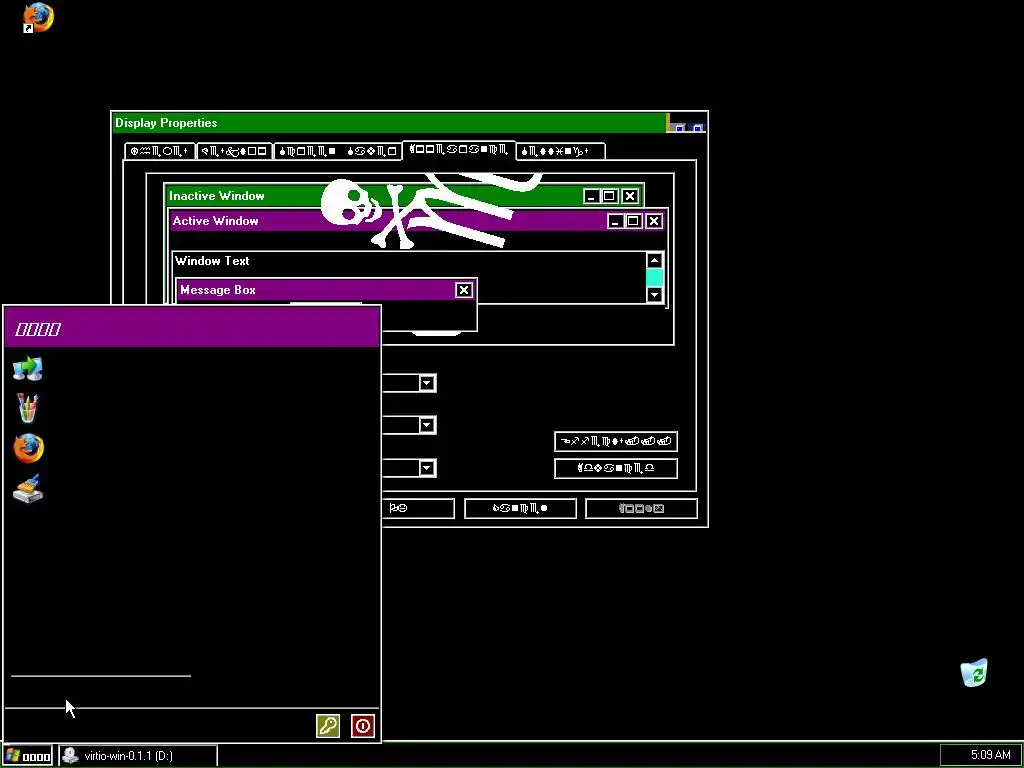Click the Inactive Window preview minimize button
This screenshot has height=768, width=1024.
click(591, 196)
